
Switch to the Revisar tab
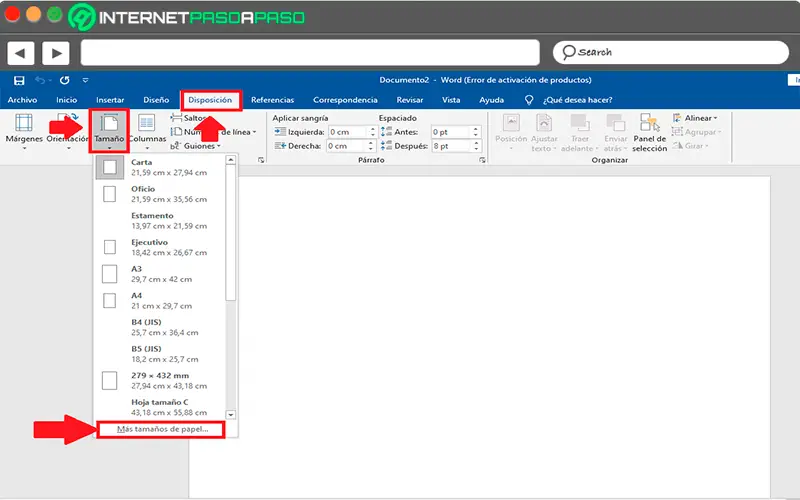click(x=410, y=100)
